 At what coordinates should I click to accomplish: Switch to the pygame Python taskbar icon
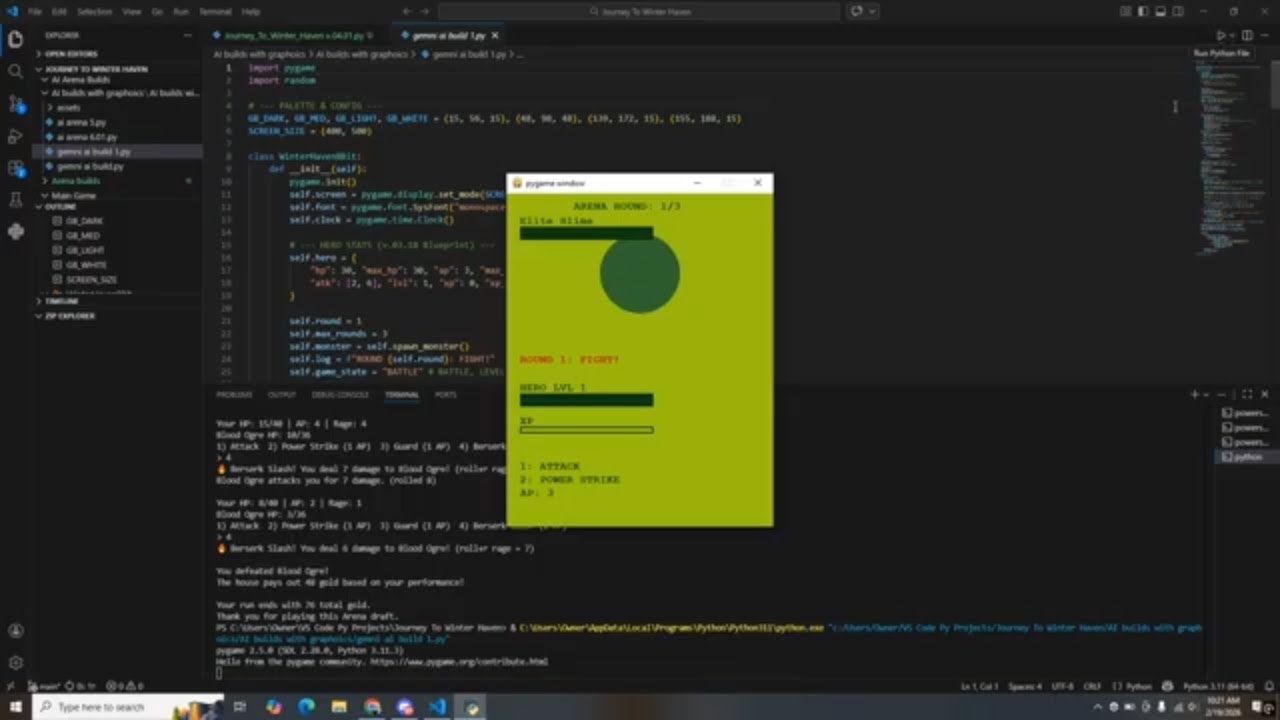(x=471, y=707)
